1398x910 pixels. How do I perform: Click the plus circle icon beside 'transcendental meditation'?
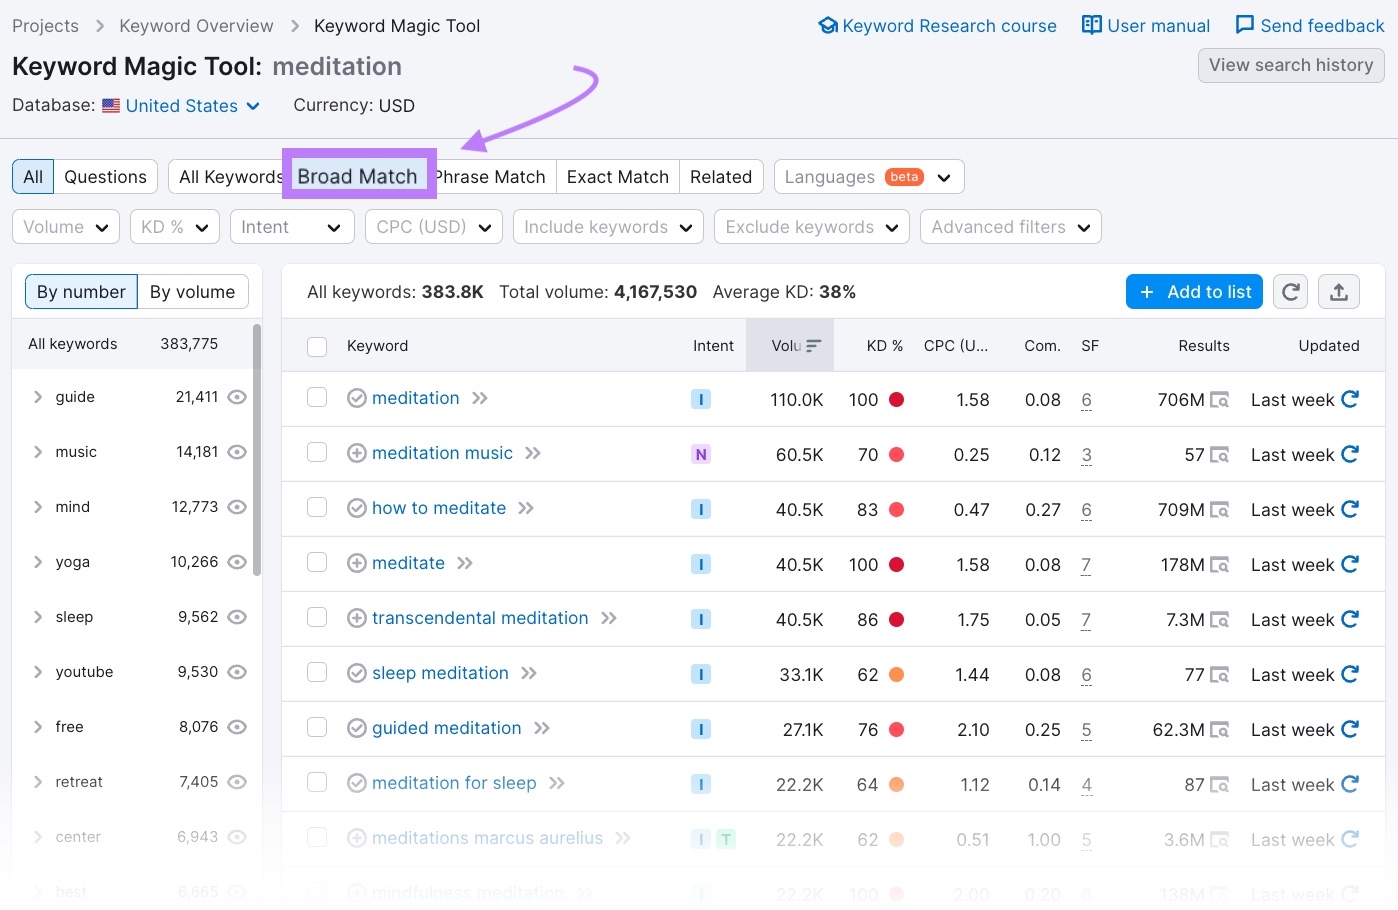(x=356, y=618)
